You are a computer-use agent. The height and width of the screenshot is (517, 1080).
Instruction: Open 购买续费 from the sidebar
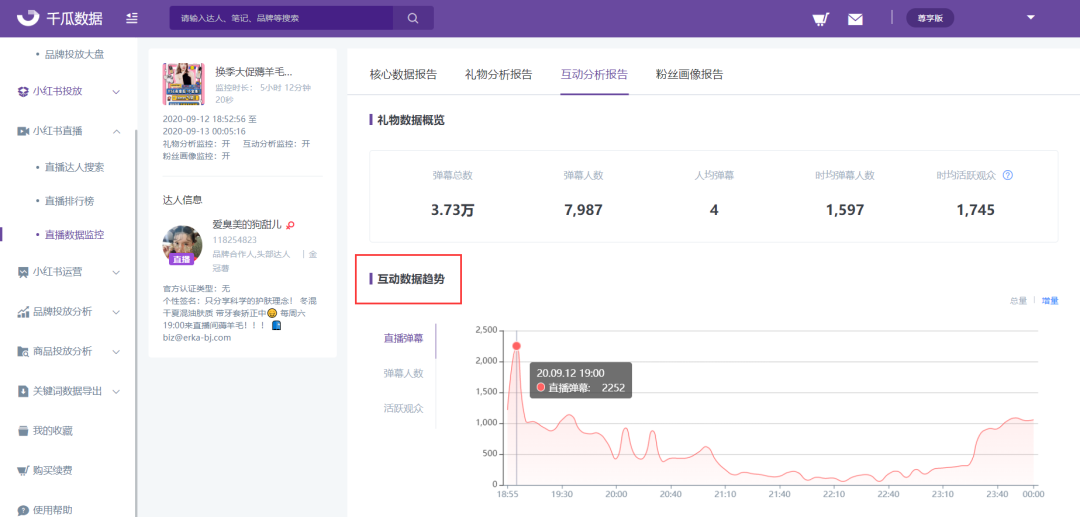[52, 470]
